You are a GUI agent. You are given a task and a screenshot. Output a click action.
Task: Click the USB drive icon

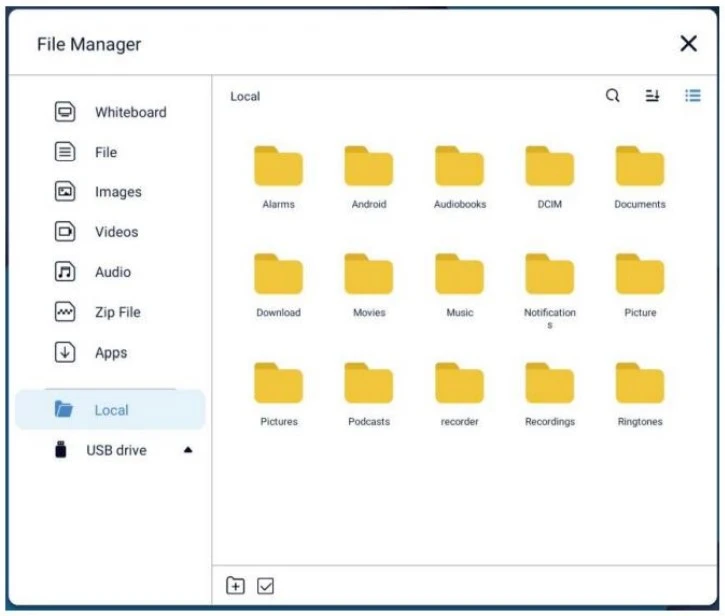tap(61, 450)
